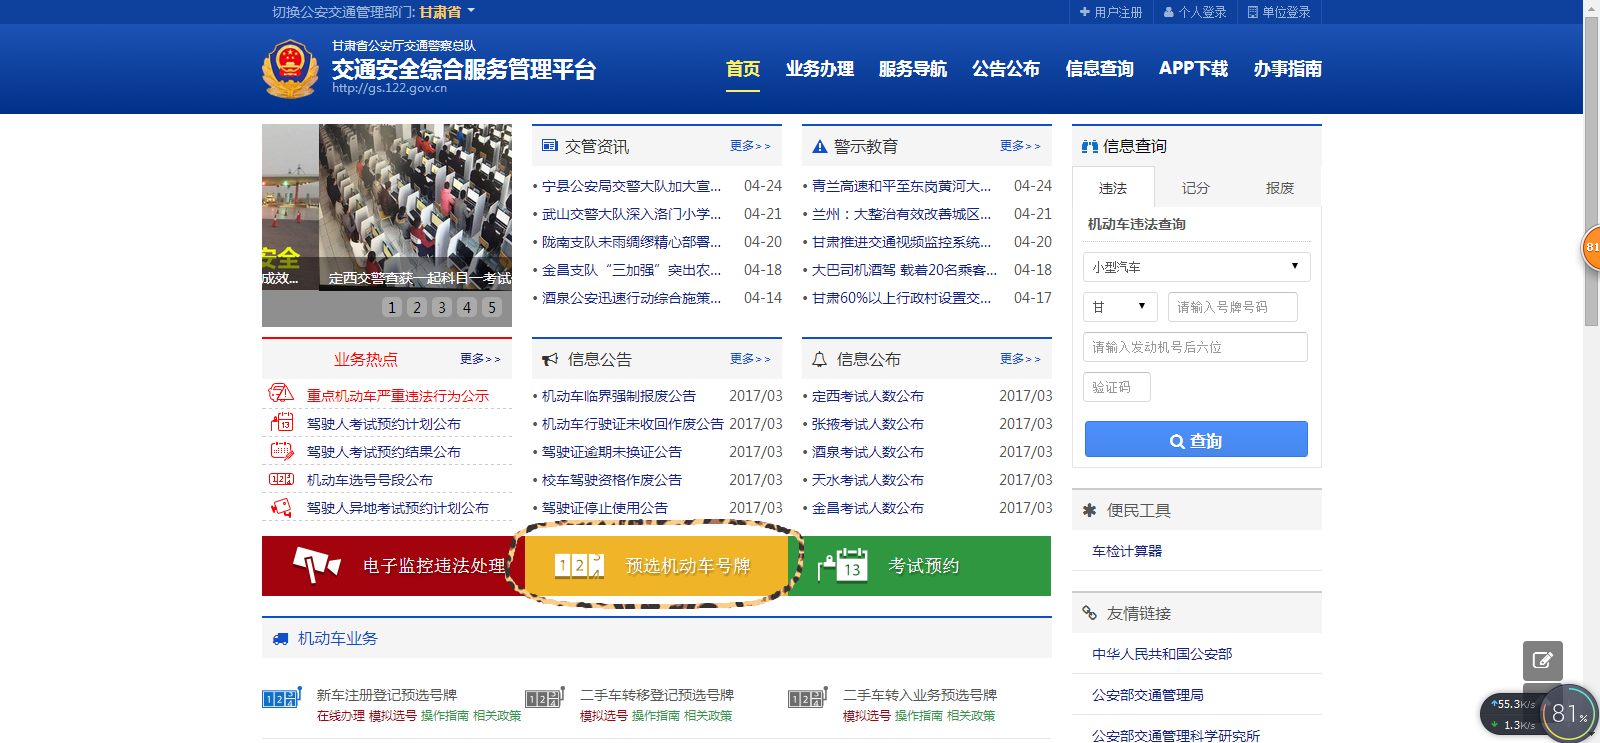The height and width of the screenshot is (743, 1600).
Task: Click the 验证码 captcha input field
Action: click(x=1117, y=387)
